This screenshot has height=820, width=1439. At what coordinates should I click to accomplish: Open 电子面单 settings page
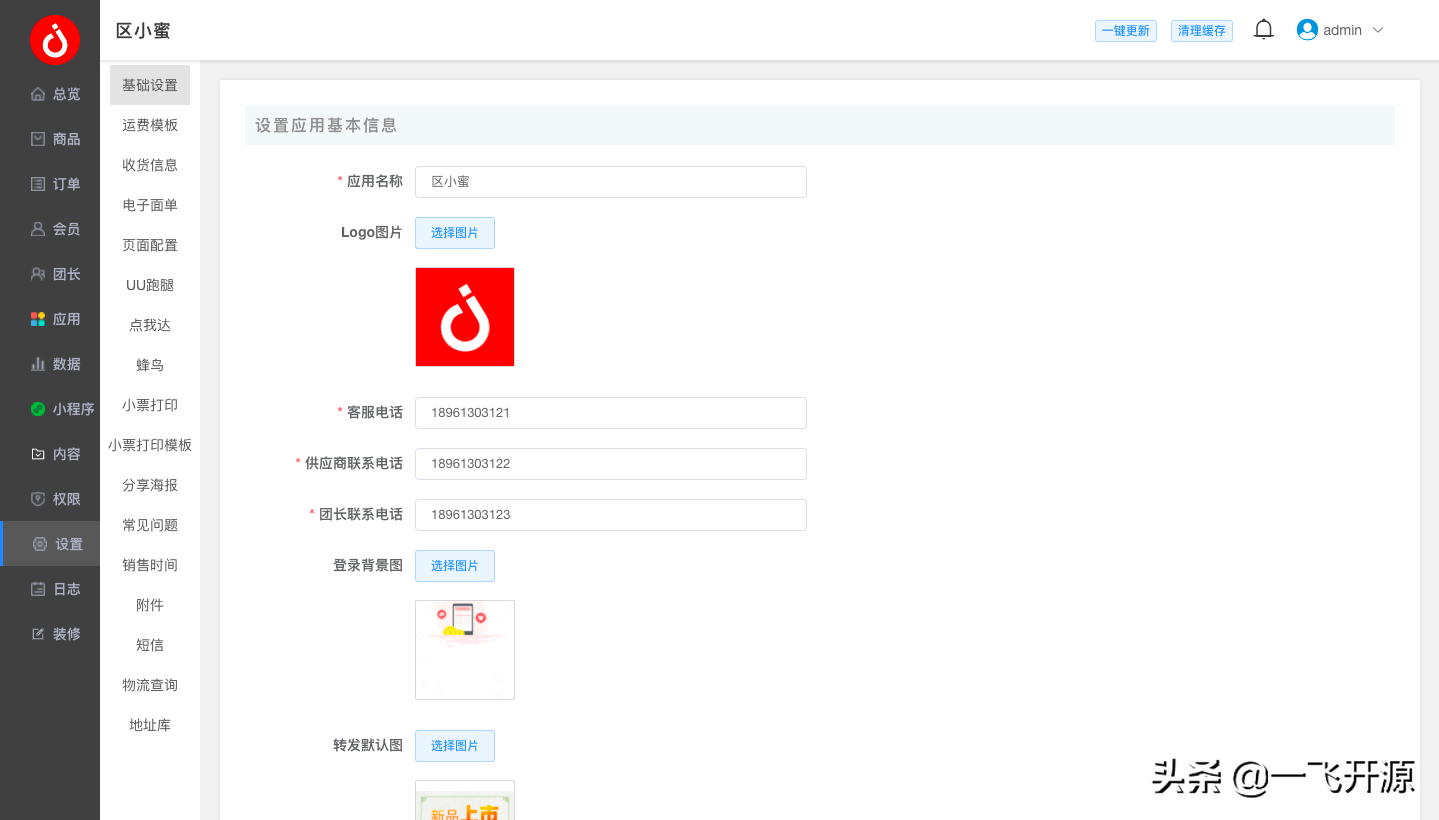150,205
